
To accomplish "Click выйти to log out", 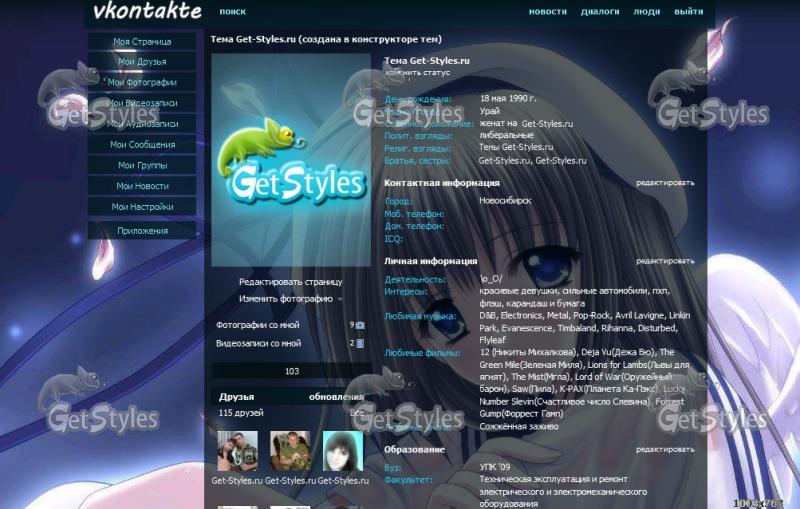I will [x=689, y=11].
